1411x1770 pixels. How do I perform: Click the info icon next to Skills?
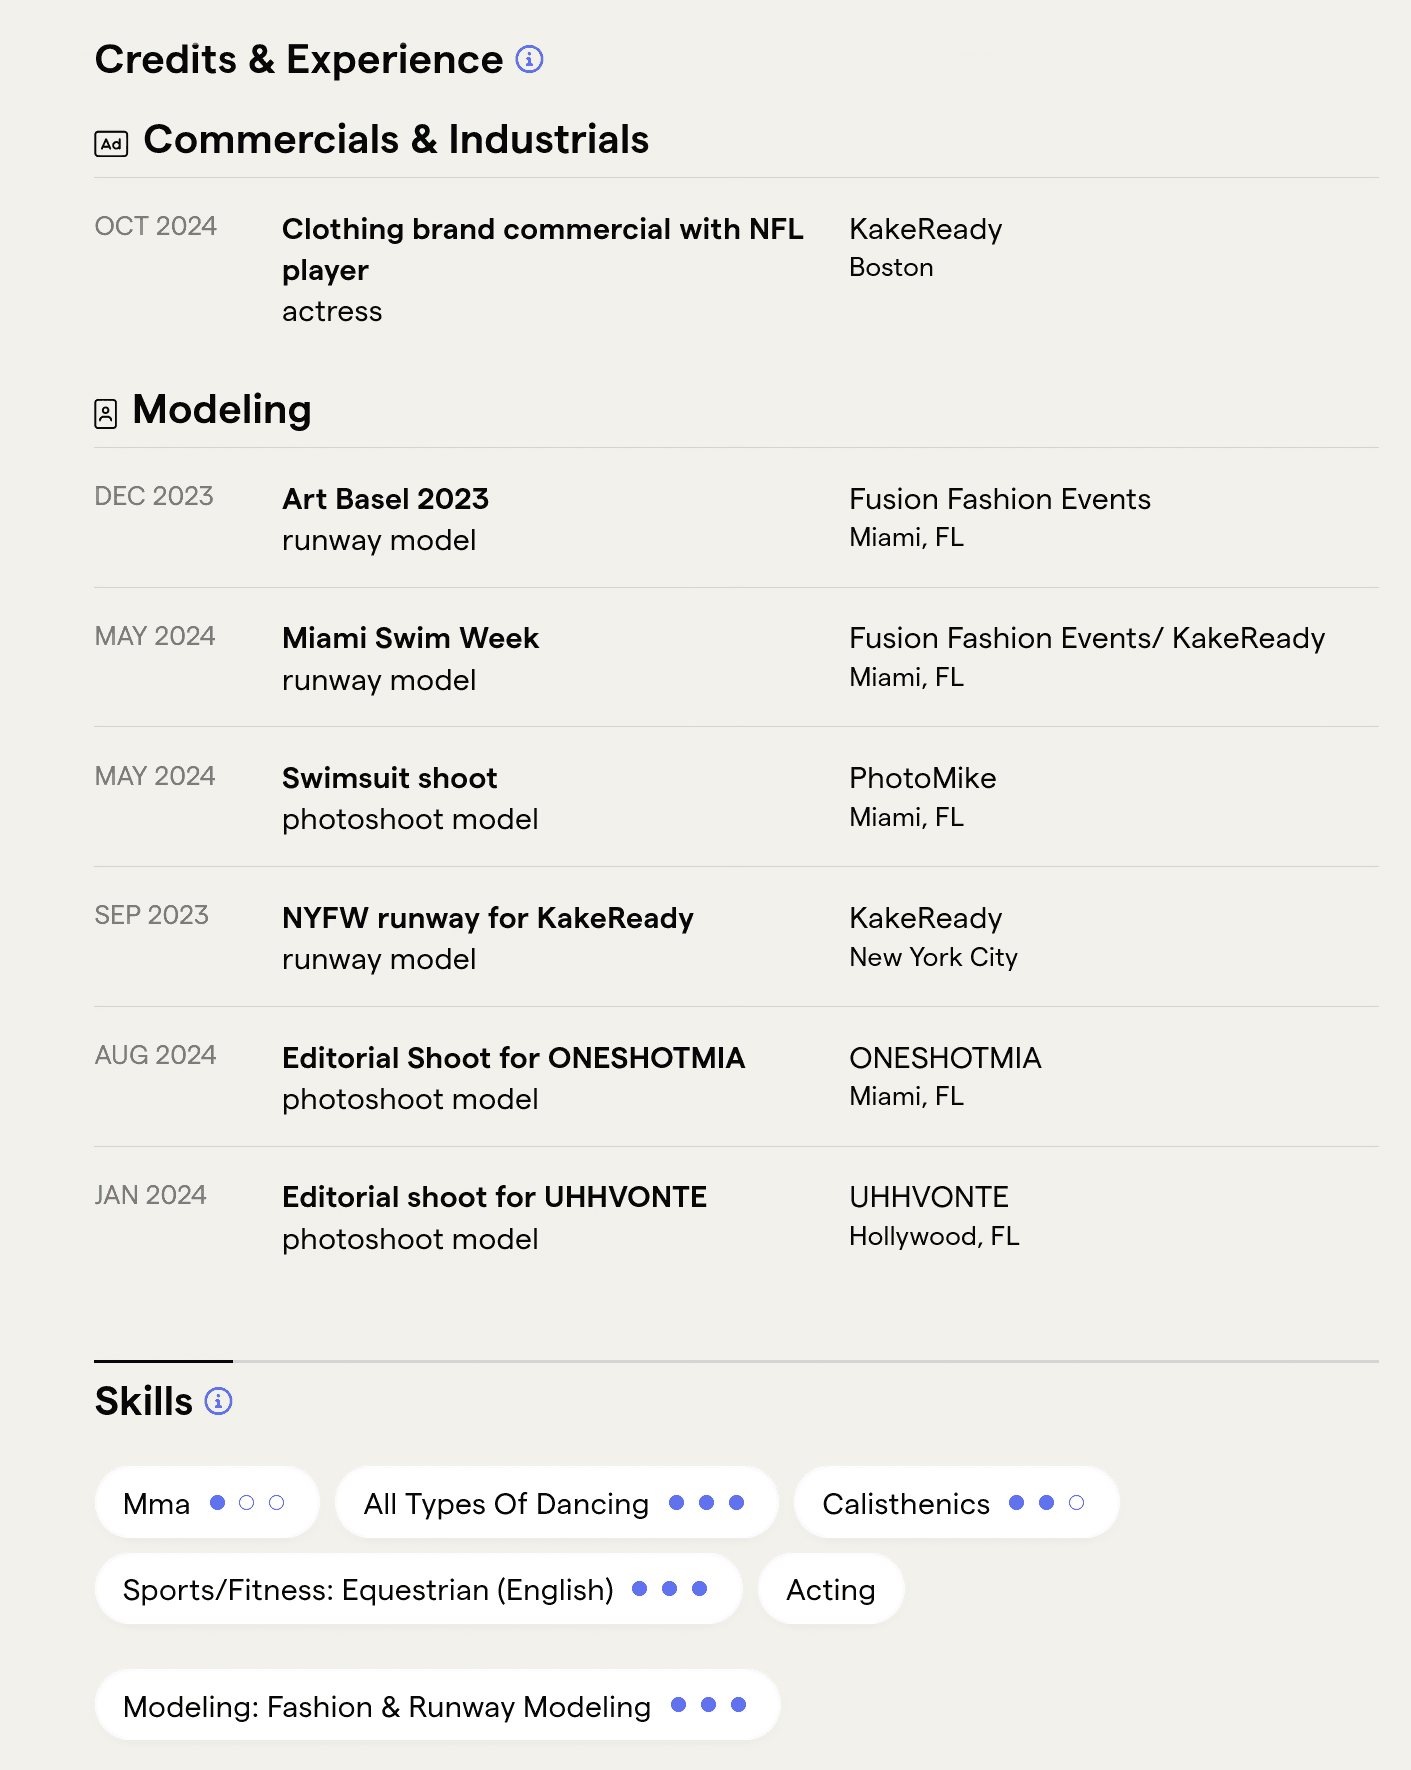[x=218, y=1401]
